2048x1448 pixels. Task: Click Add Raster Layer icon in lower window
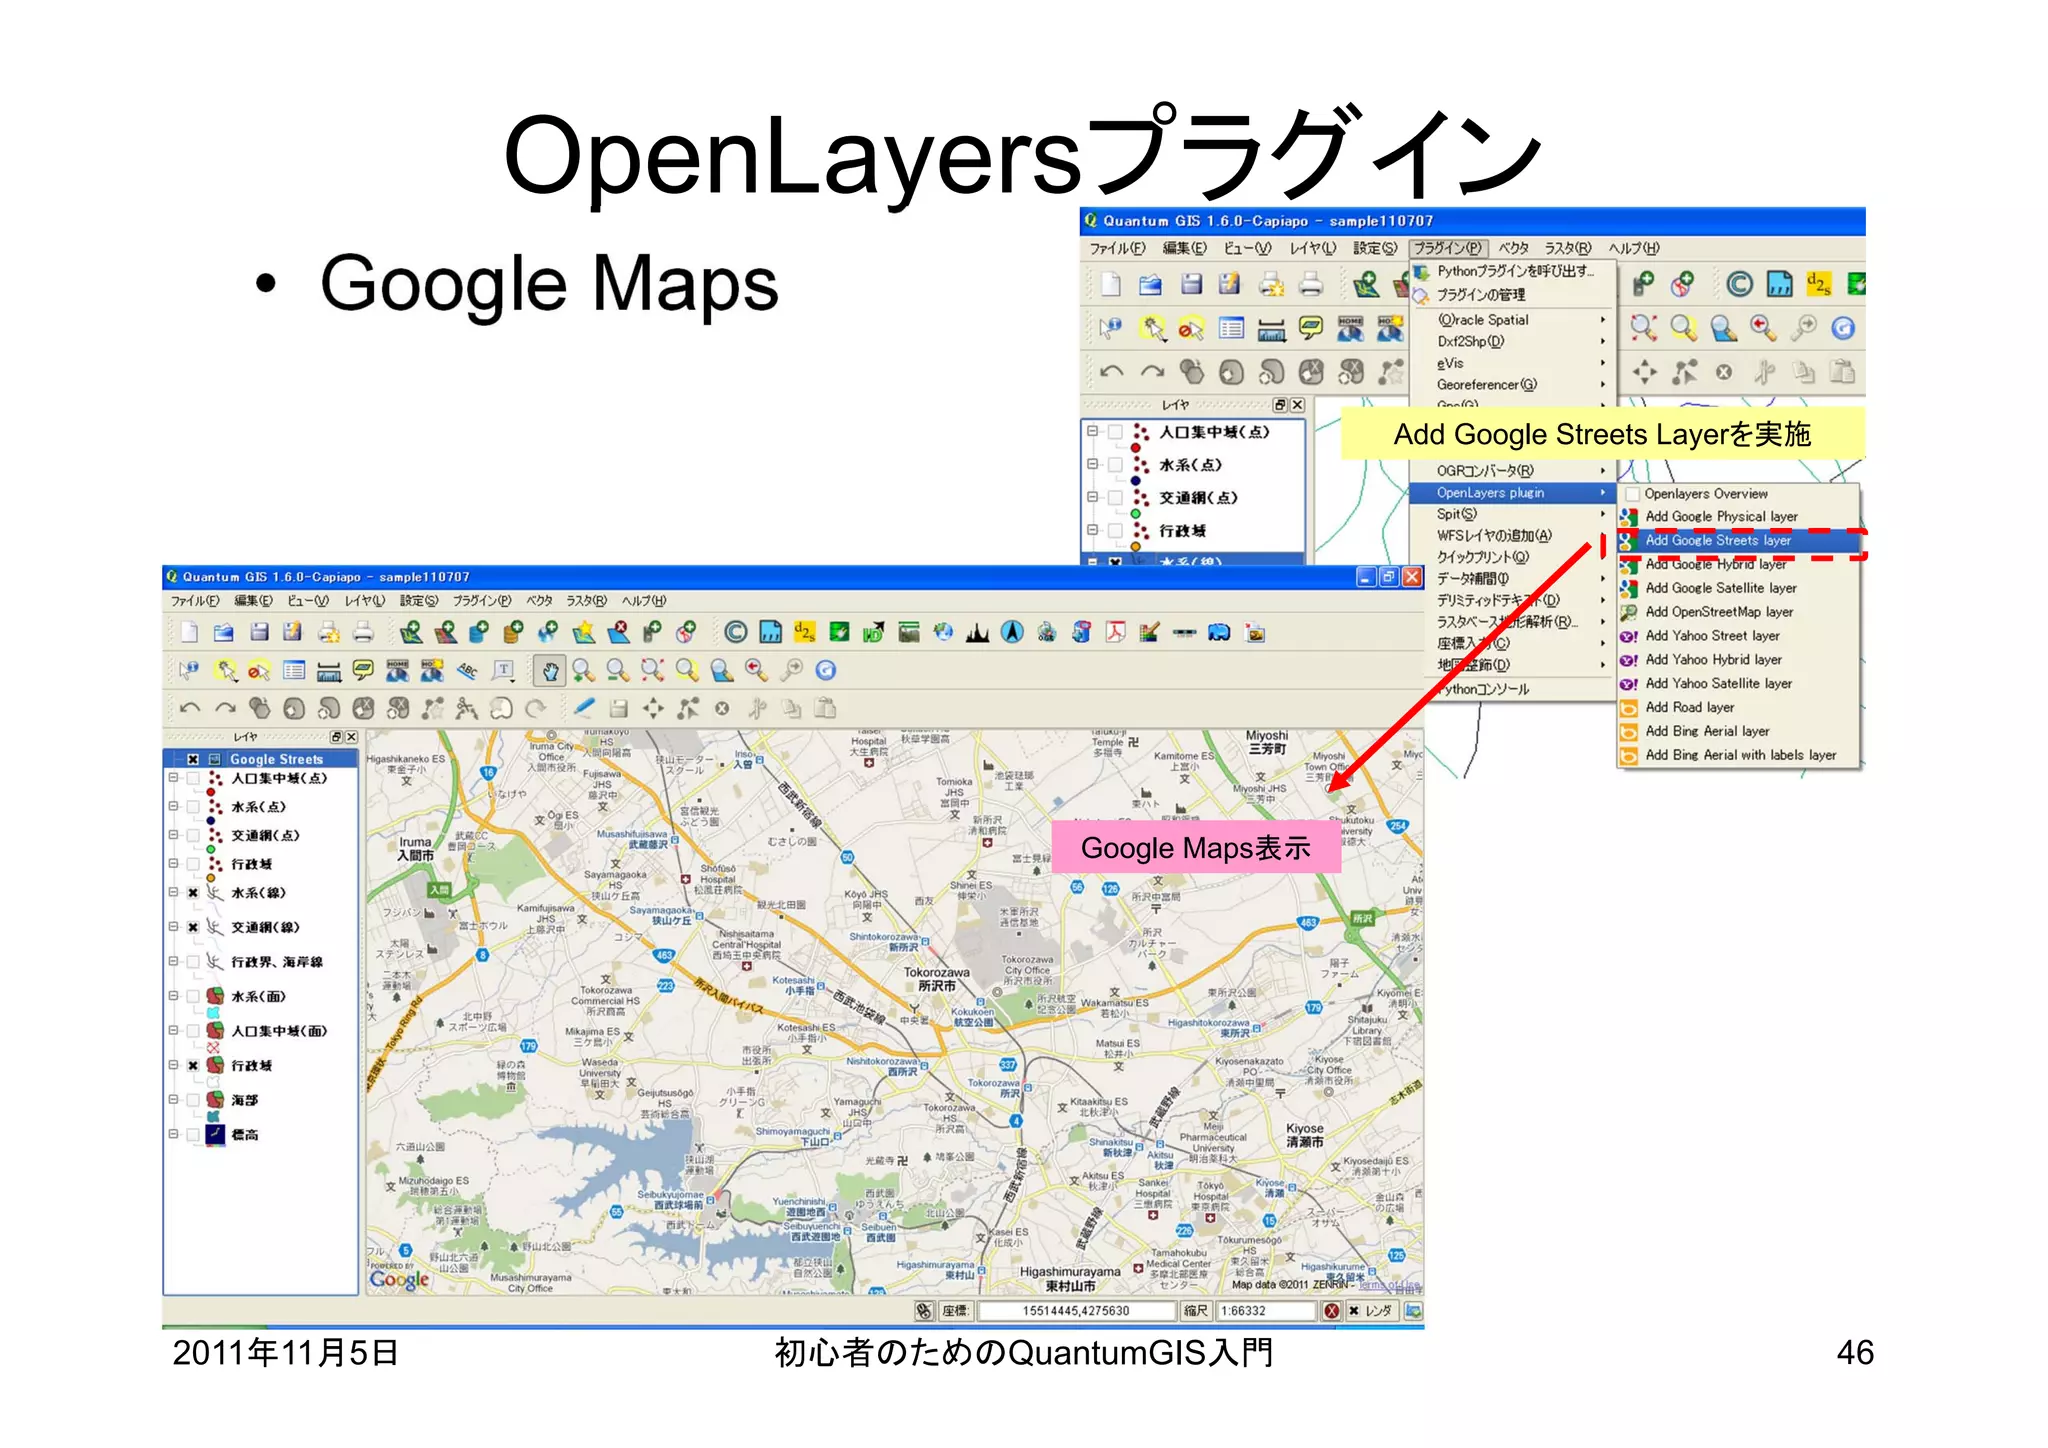[446, 632]
